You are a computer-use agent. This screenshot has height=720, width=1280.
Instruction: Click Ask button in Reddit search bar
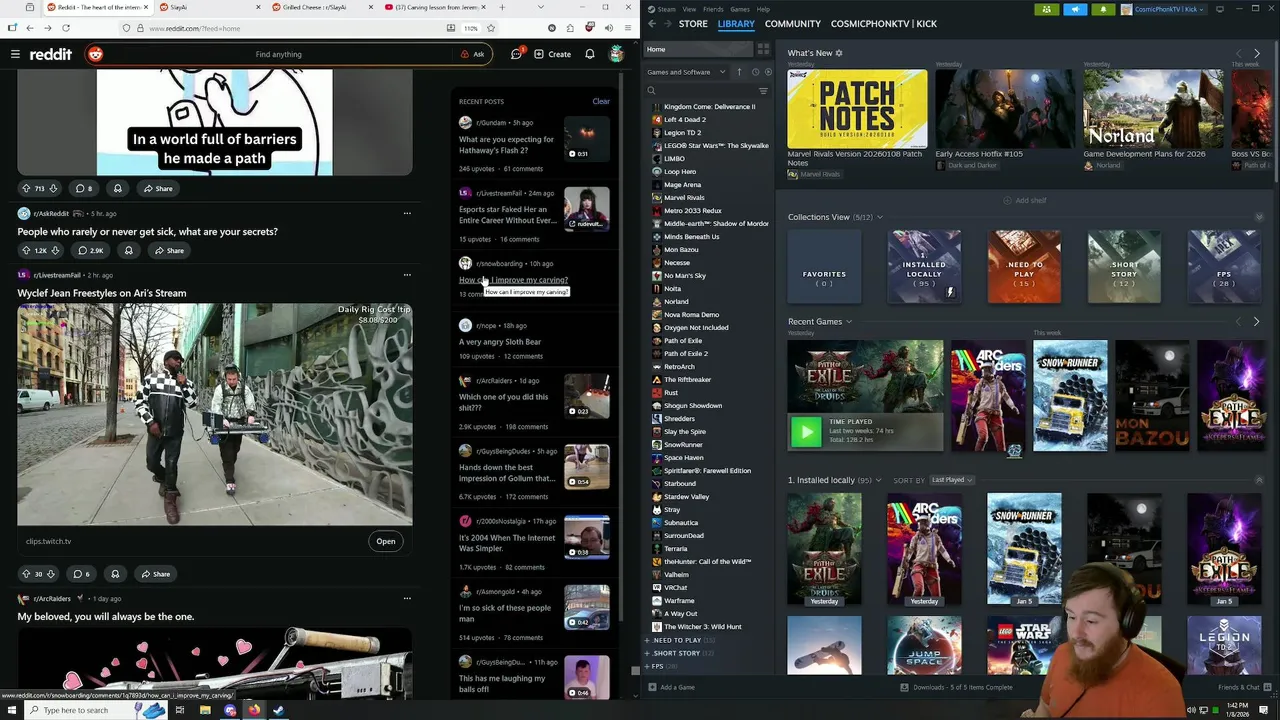click(x=473, y=54)
